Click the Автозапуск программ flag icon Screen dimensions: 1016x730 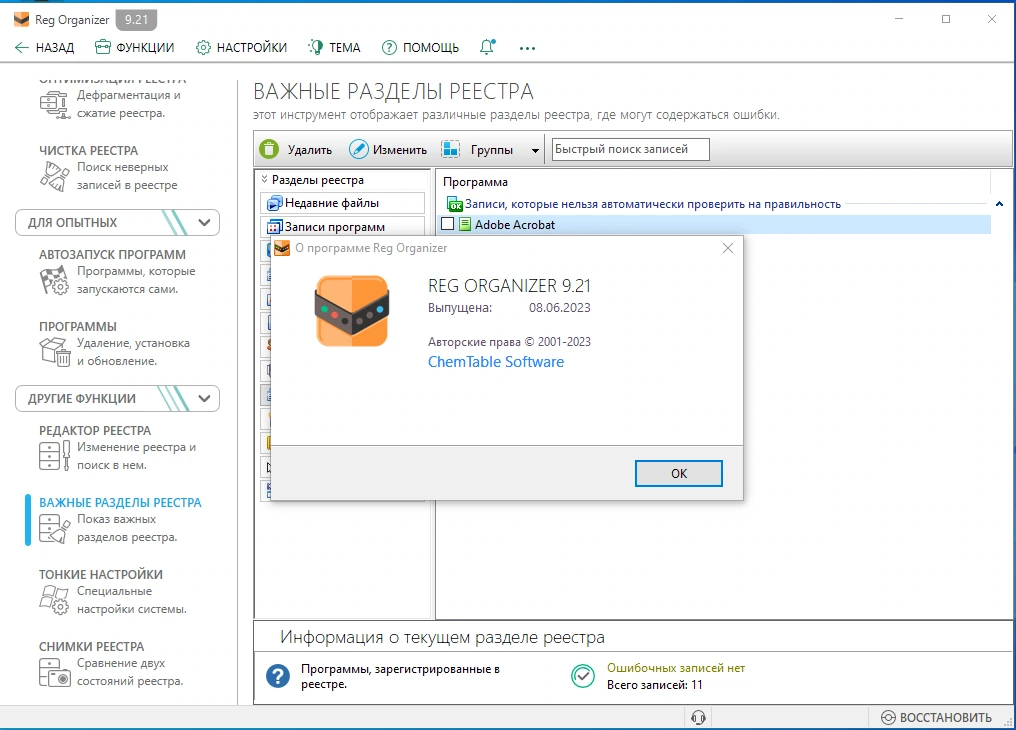[x=54, y=280]
